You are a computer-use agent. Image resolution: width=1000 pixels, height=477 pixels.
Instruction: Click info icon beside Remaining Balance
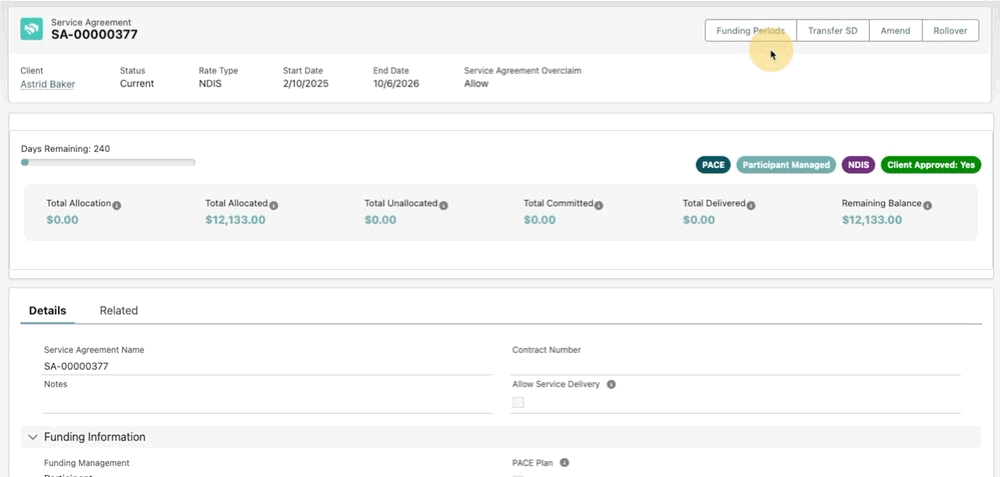point(927,205)
